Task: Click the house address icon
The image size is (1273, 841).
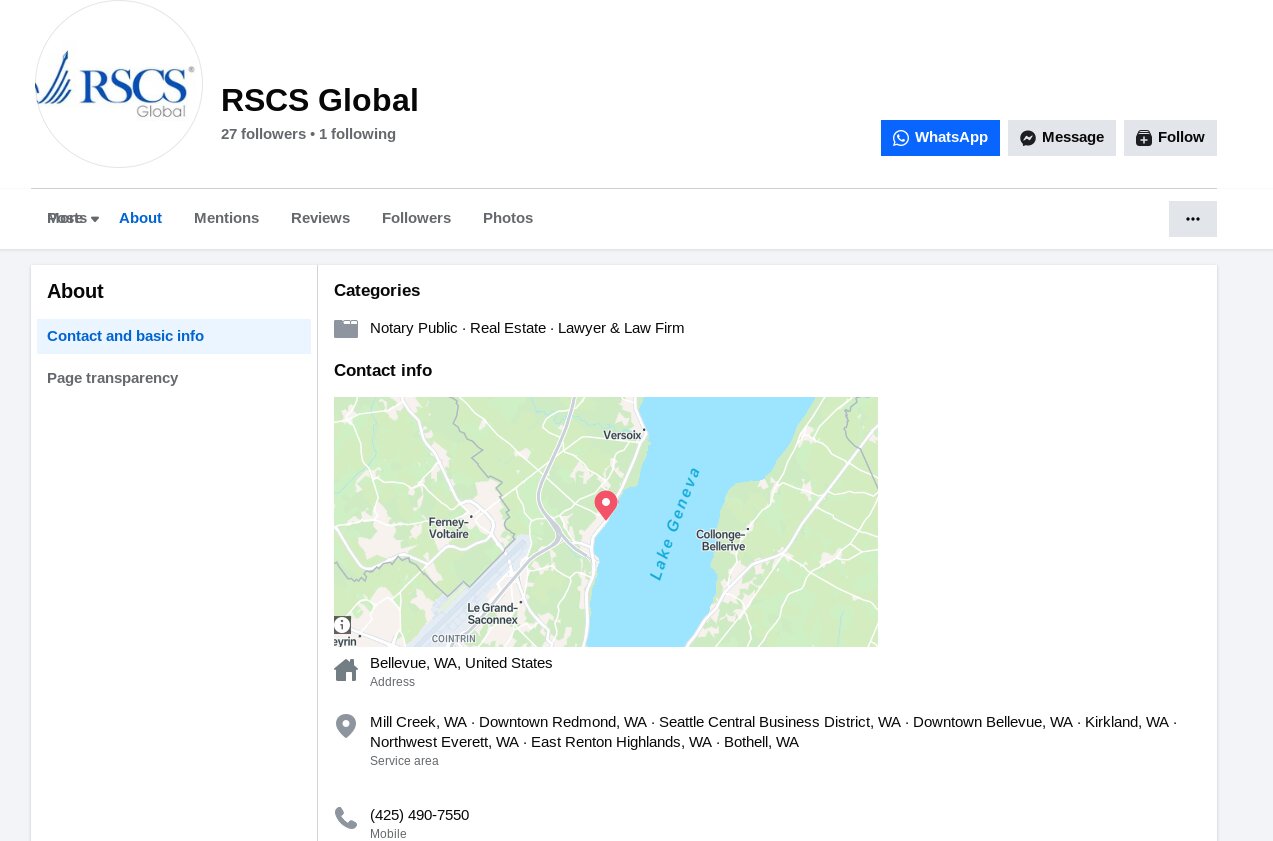Action: click(346, 670)
